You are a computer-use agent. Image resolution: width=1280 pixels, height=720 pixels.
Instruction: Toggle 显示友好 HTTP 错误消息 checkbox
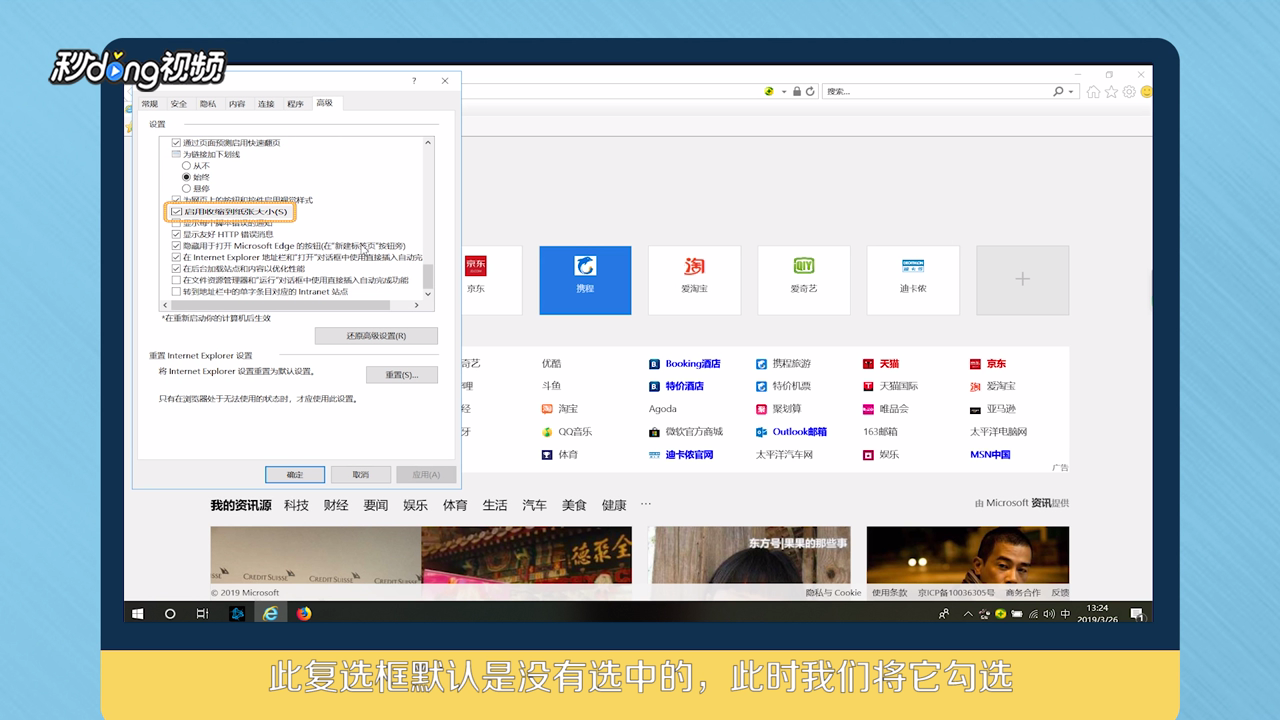(177, 234)
